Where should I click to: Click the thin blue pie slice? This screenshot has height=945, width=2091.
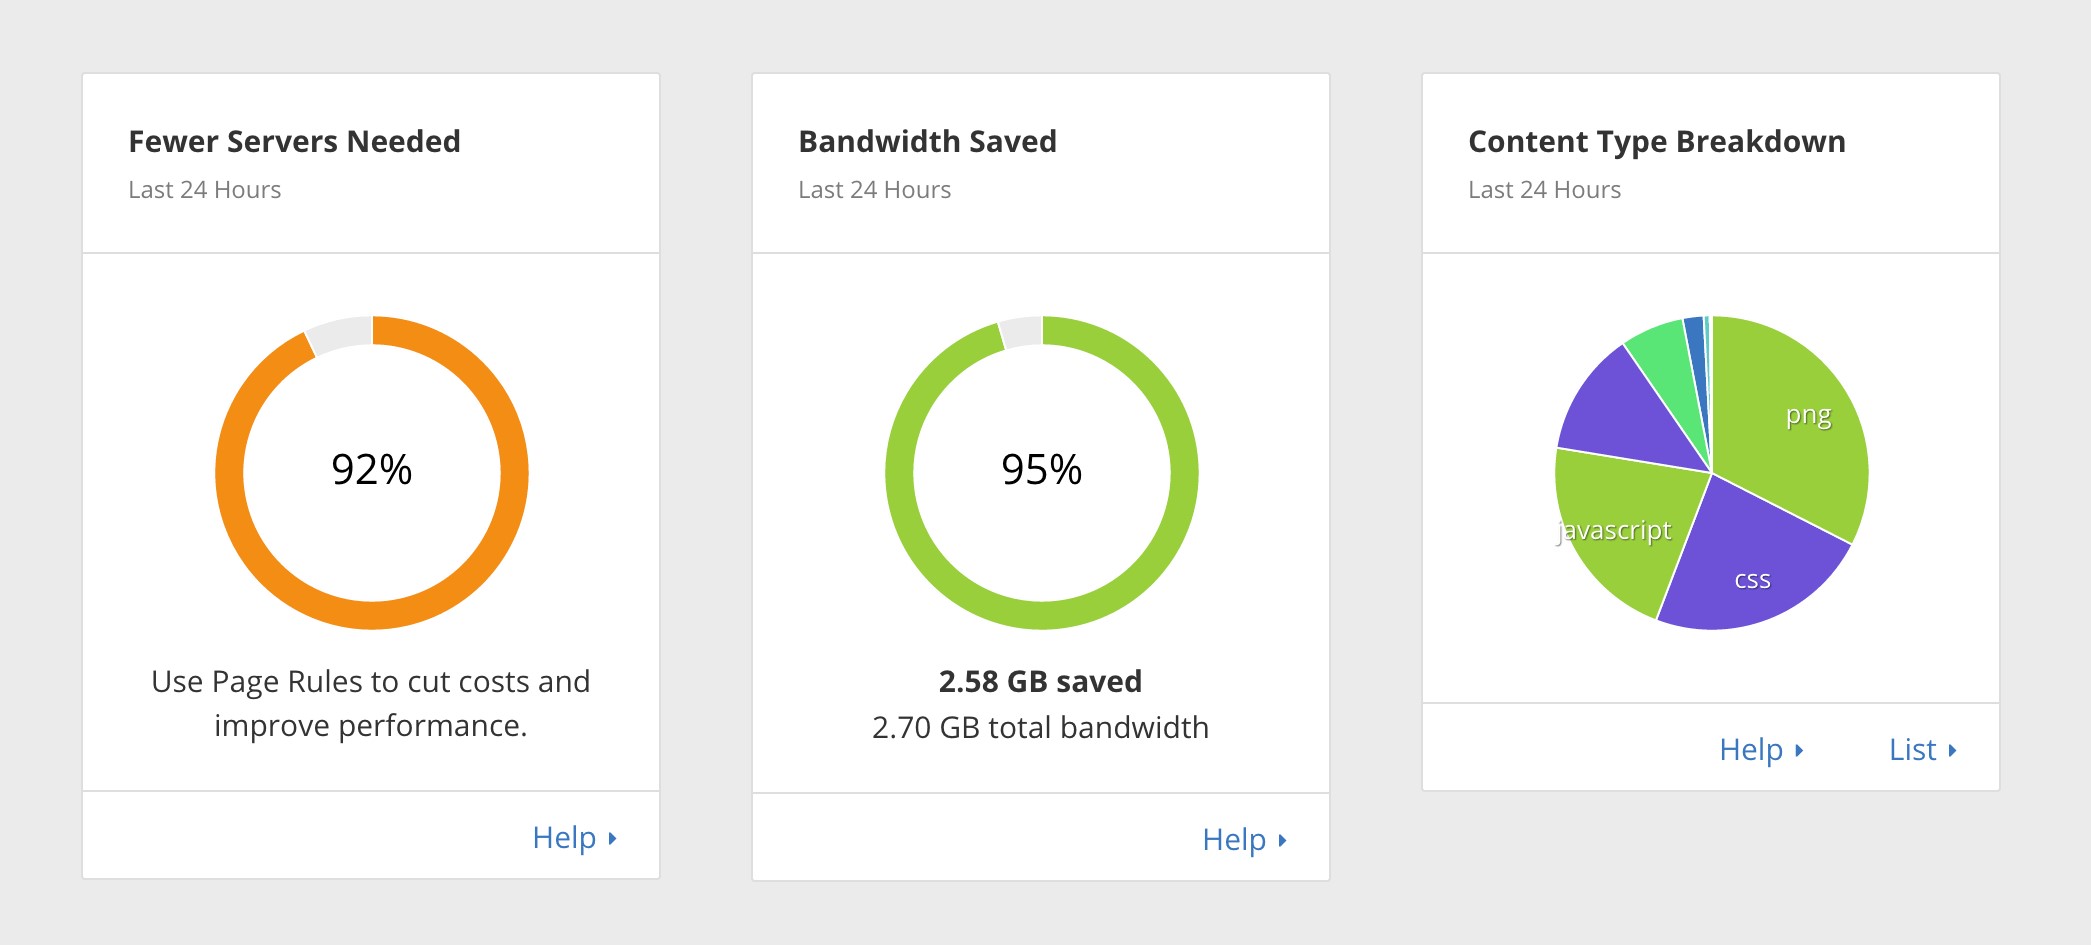pyautogui.click(x=1696, y=345)
